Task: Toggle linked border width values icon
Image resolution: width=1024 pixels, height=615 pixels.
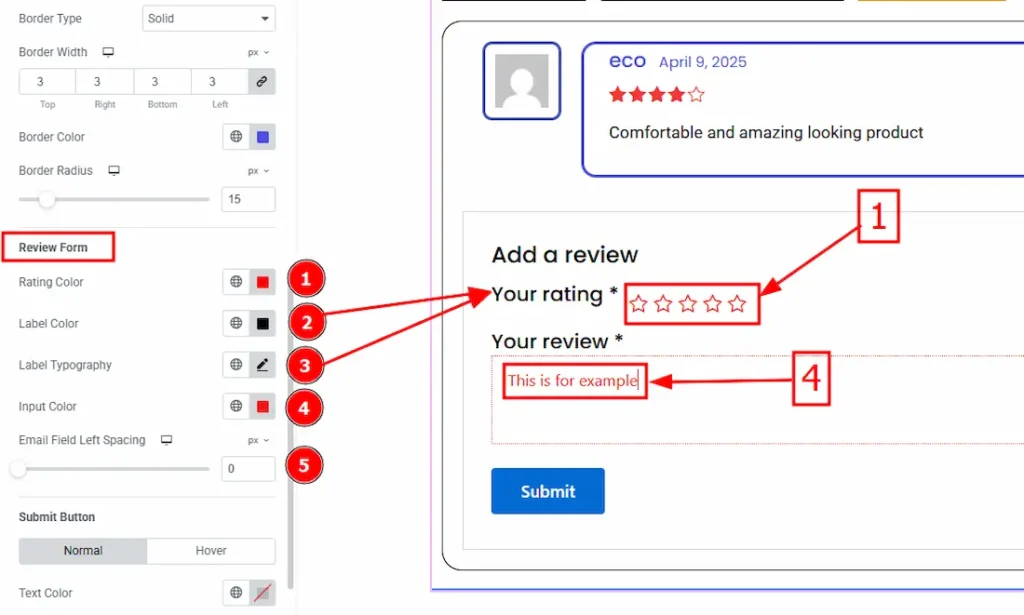Action: point(262,82)
